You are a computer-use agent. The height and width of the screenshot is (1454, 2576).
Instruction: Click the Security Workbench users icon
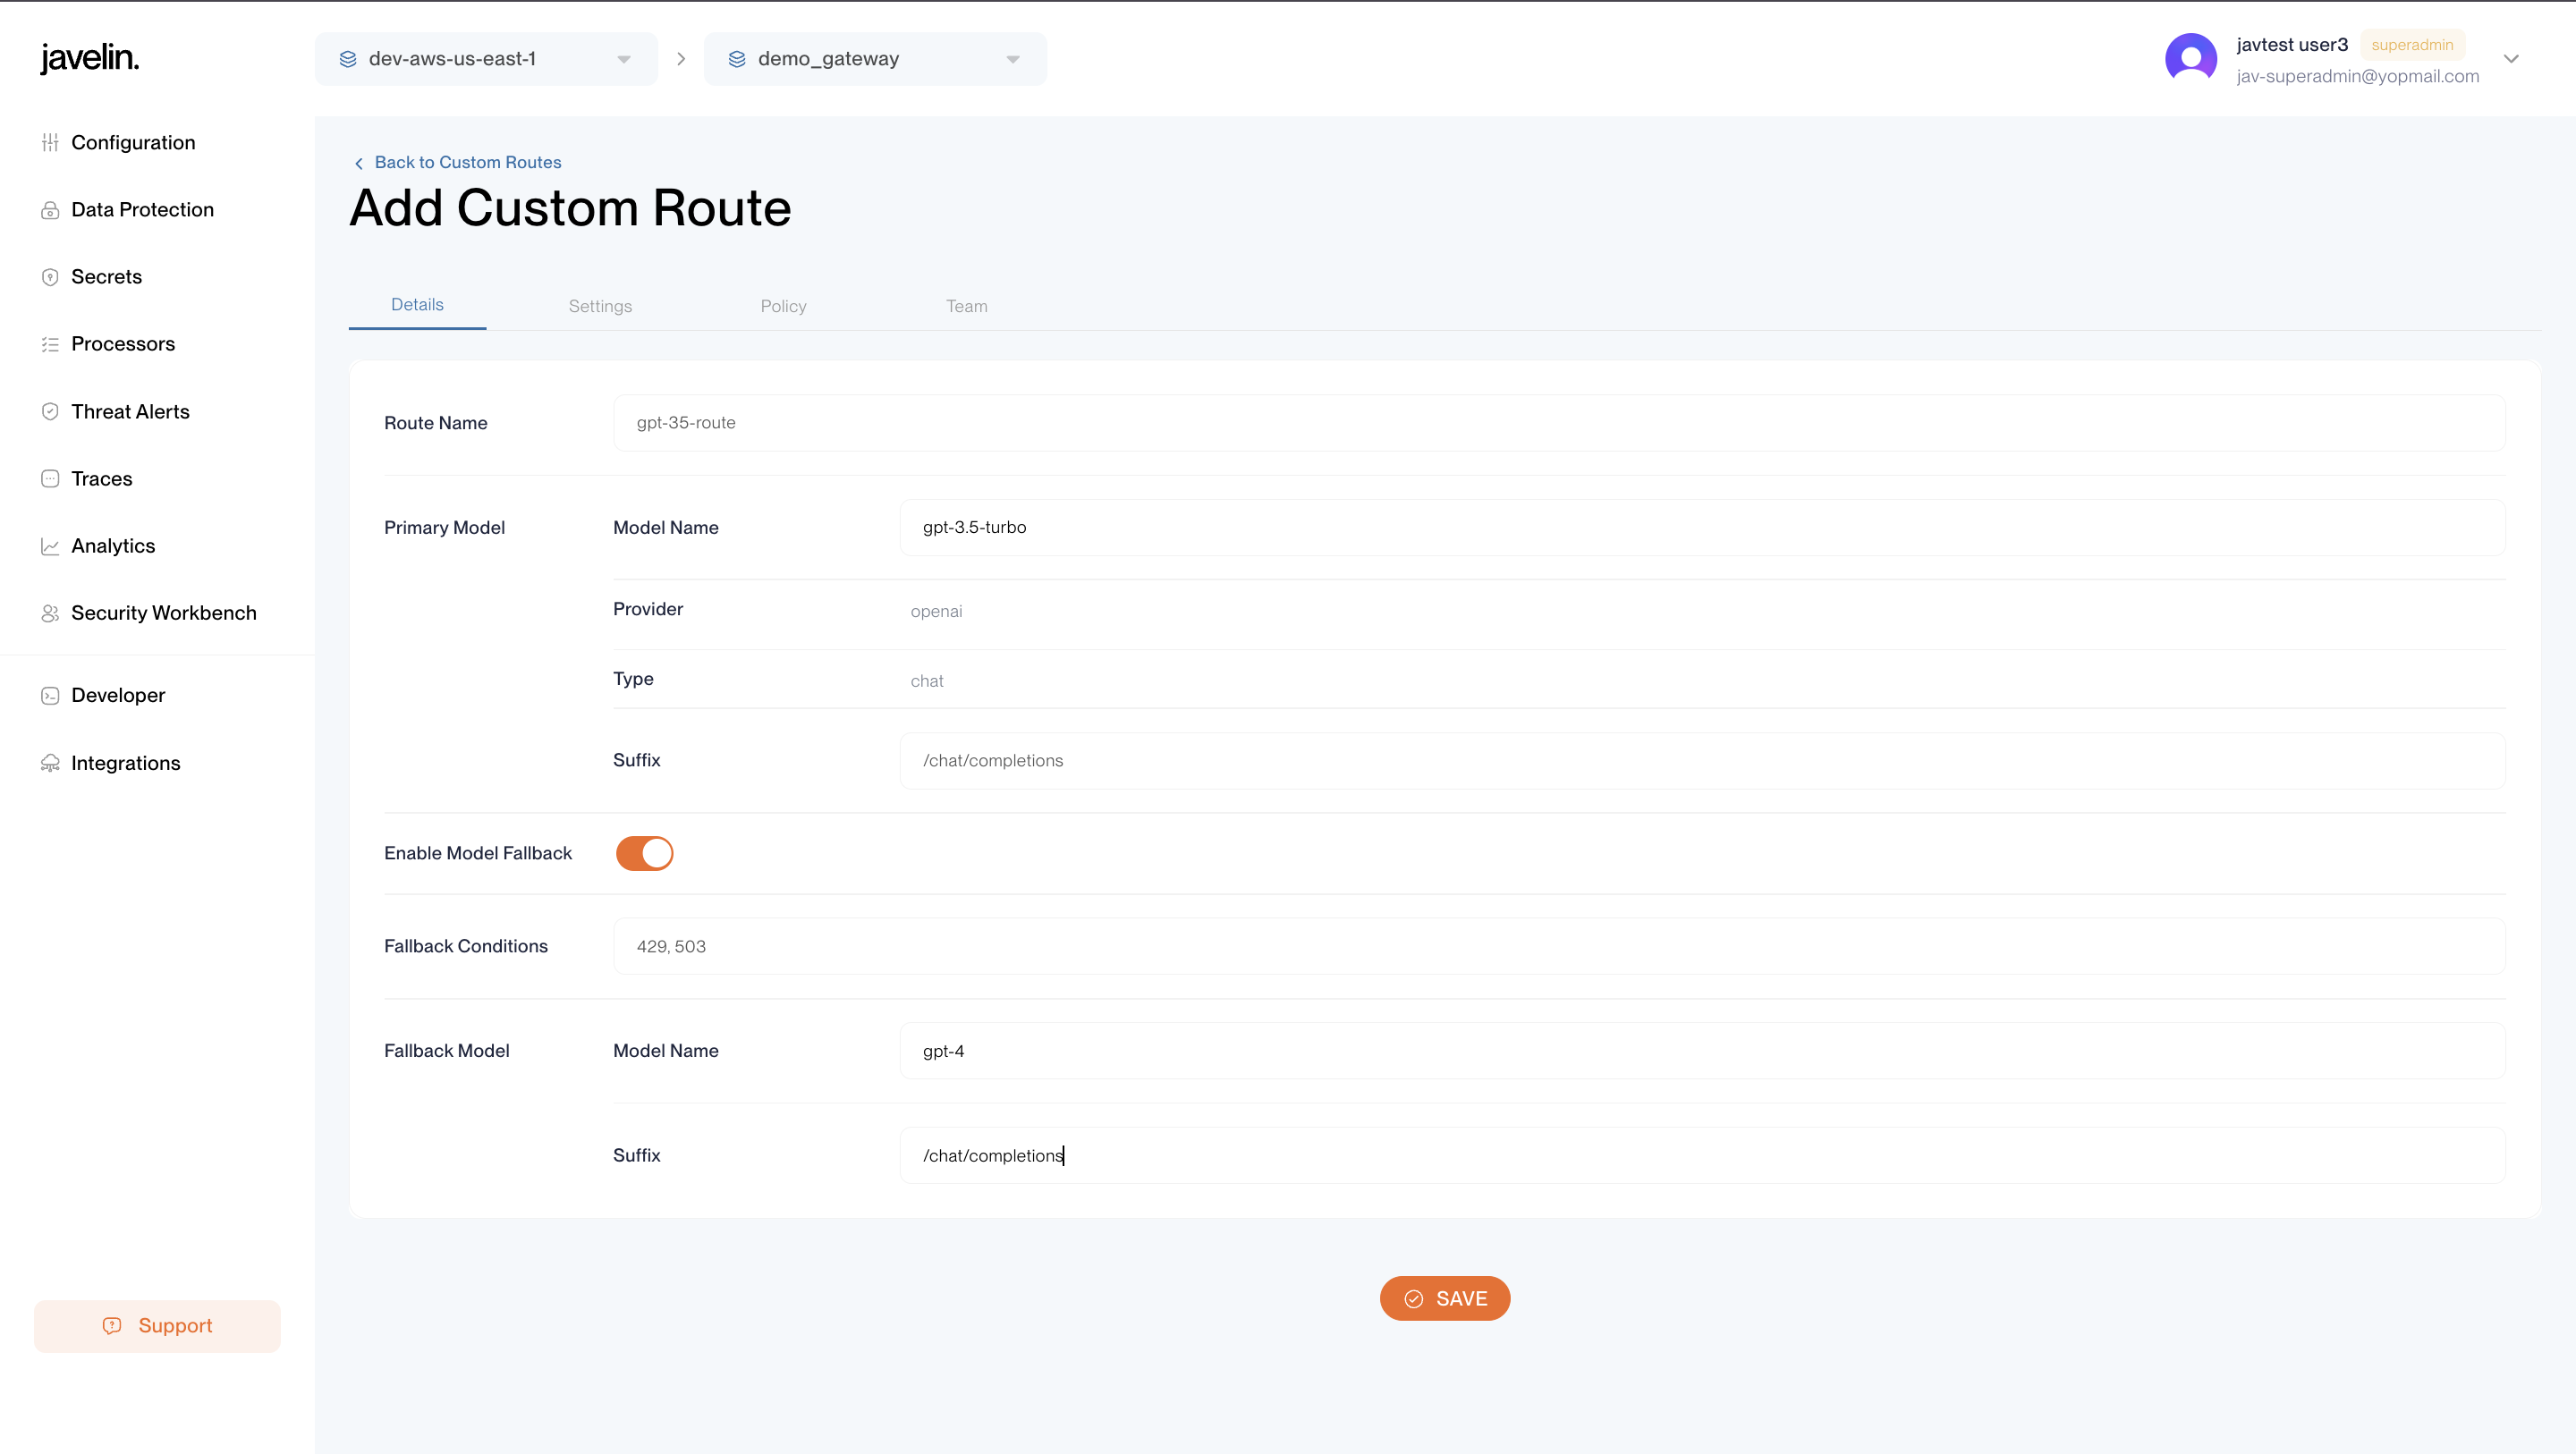pos(50,613)
